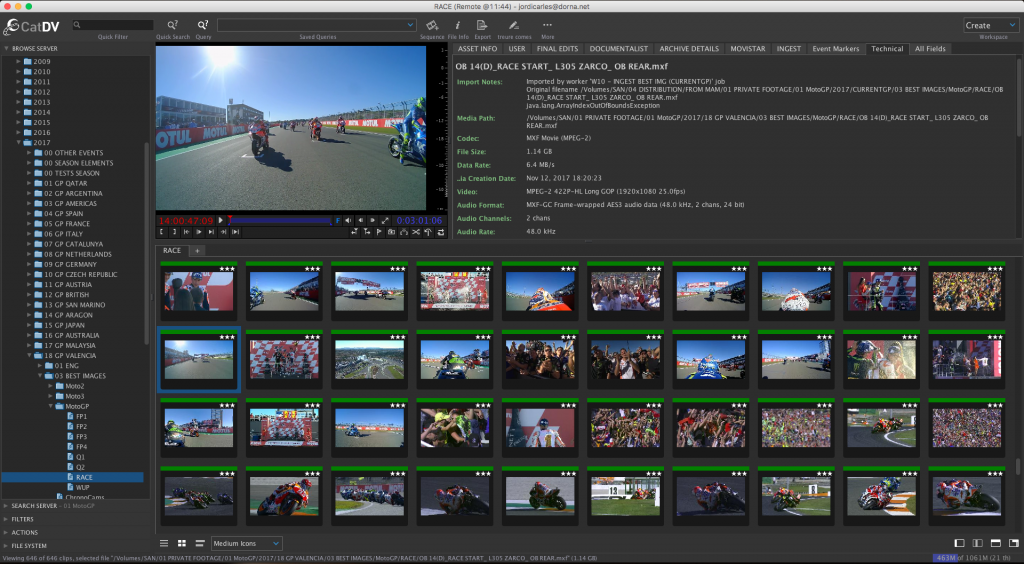The height and width of the screenshot is (564, 1024).
Task: Open the Sequence tool in toolbar
Action: pos(432,24)
